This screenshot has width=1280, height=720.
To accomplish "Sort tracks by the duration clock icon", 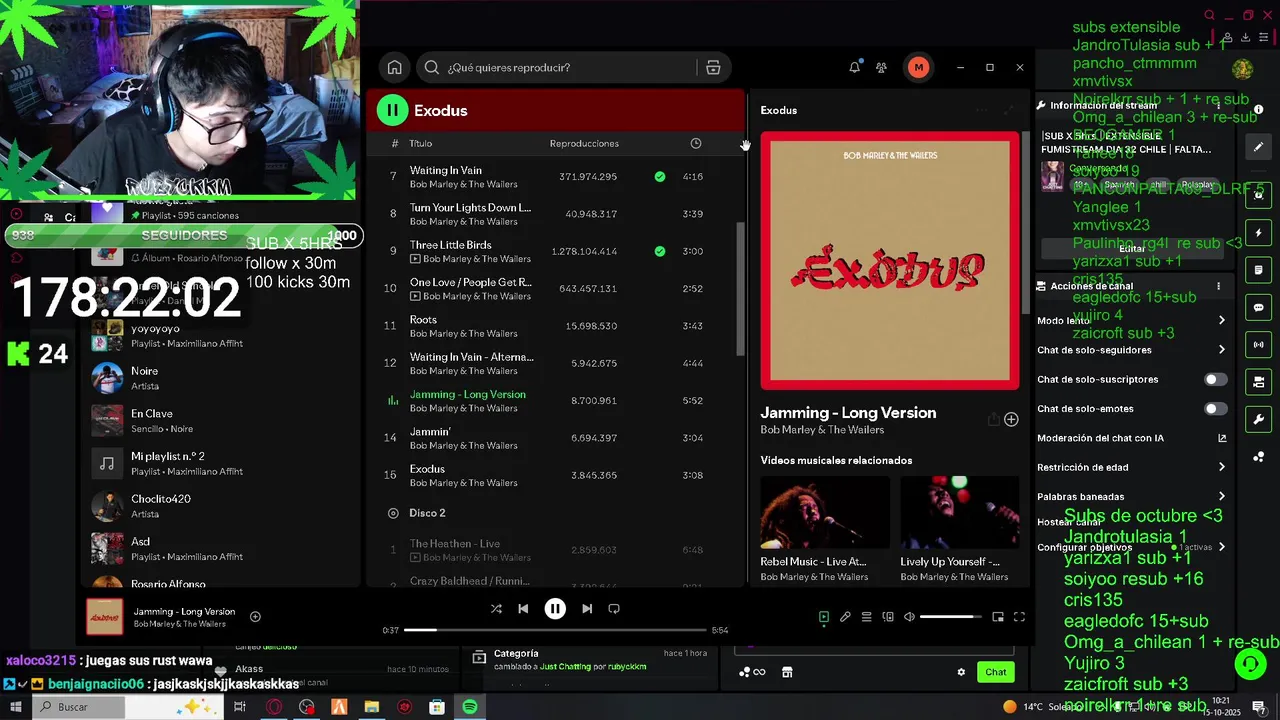I will pyautogui.click(x=696, y=144).
